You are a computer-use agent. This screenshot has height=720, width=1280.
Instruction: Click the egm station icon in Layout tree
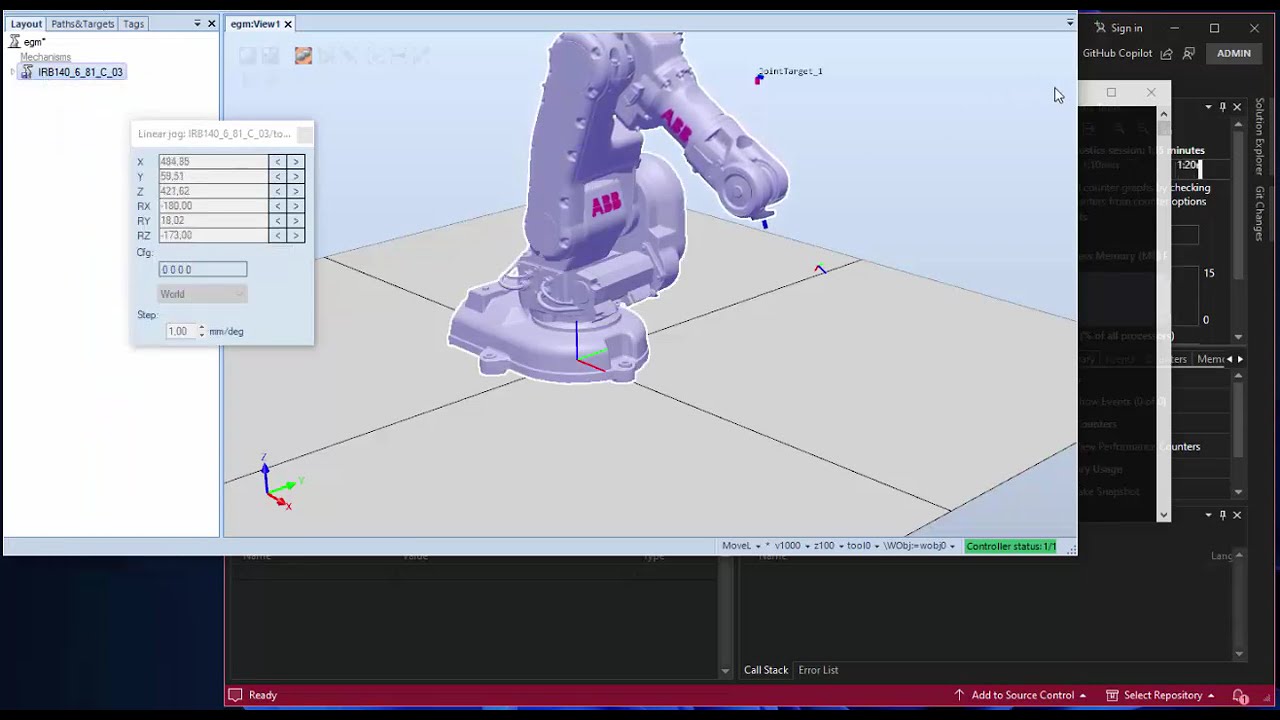(x=15, y=42)
